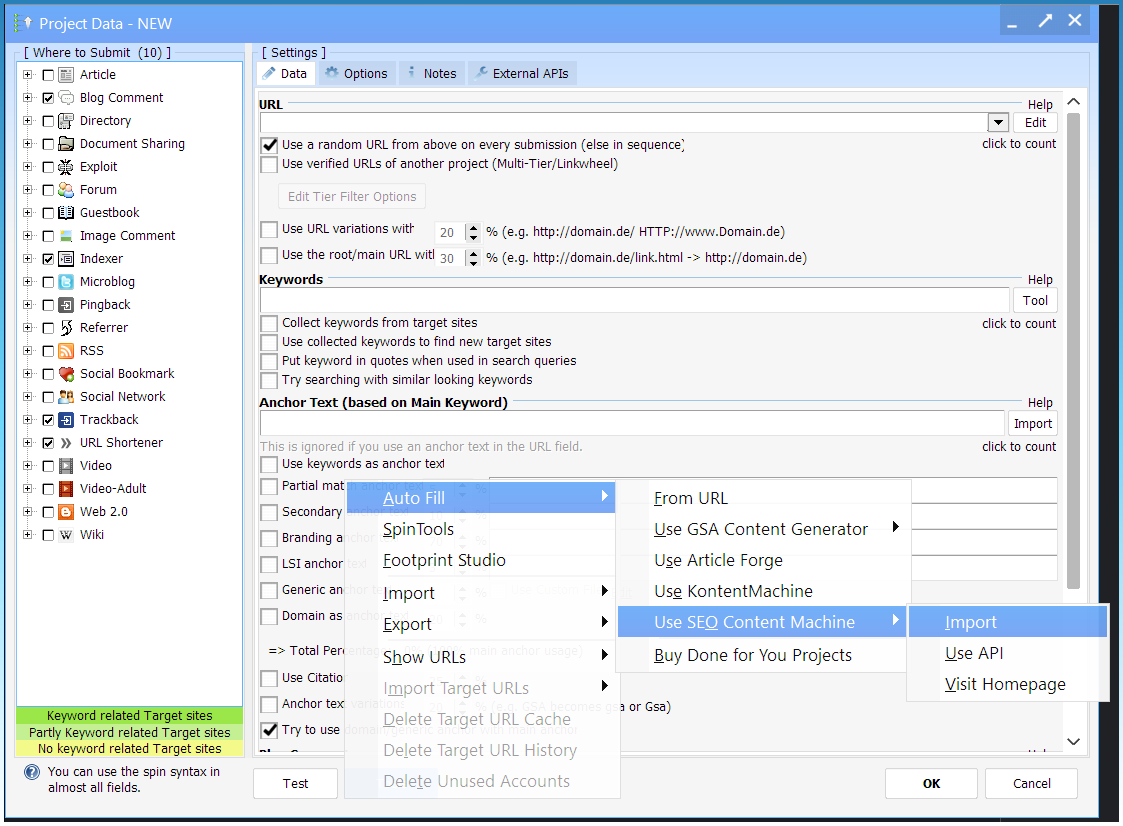
Task: Click the RSS feed orange icon
Action: 66,351
